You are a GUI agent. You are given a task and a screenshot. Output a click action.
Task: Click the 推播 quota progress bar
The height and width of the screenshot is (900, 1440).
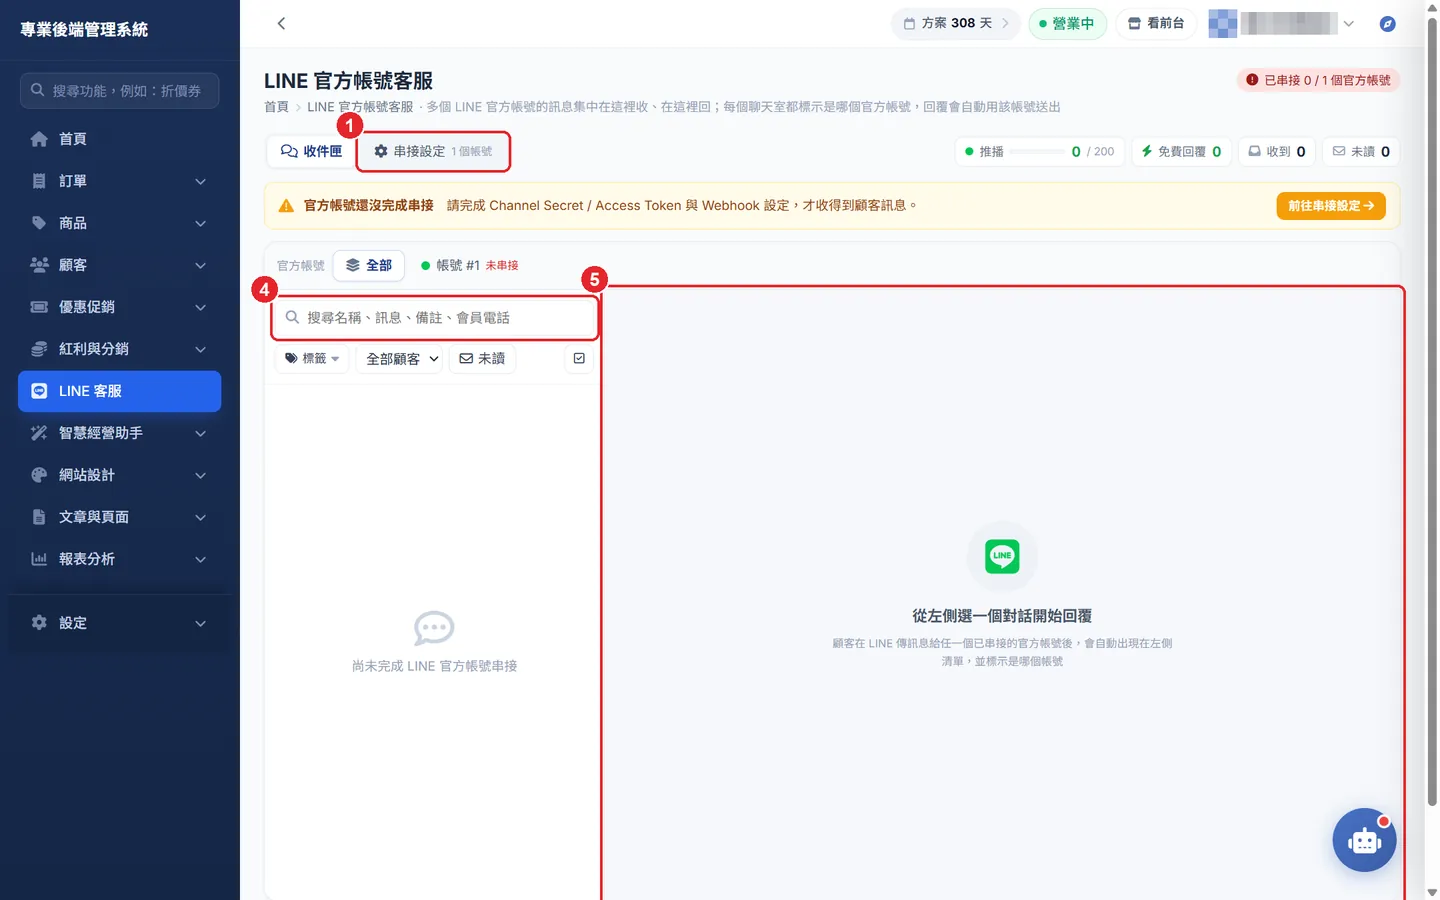click(1036, 151)
